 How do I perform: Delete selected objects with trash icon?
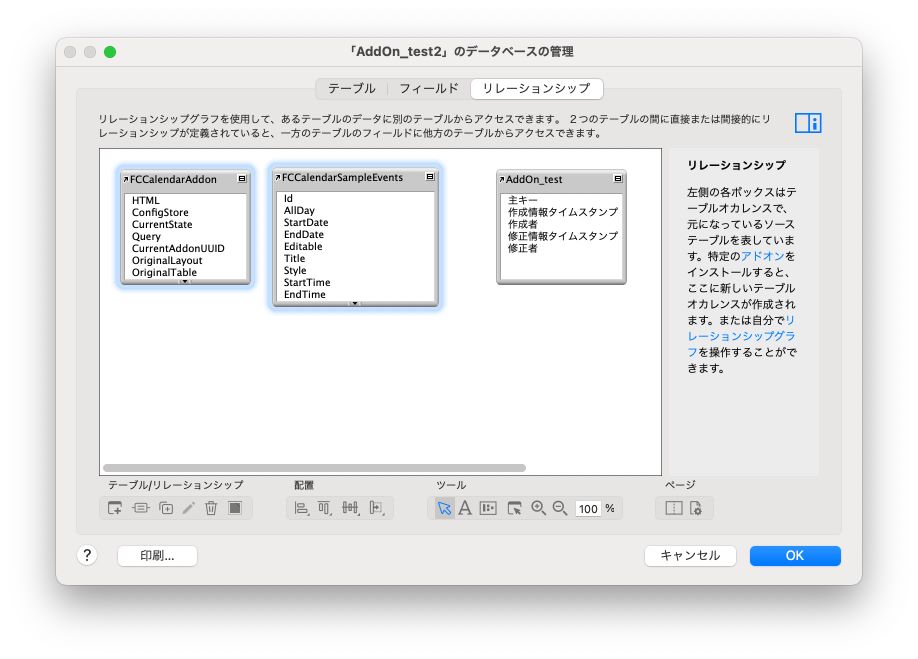pos(211,508)
